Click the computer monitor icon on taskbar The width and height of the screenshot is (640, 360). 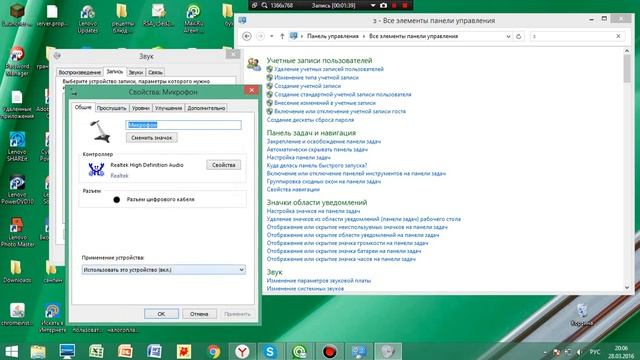67,351
